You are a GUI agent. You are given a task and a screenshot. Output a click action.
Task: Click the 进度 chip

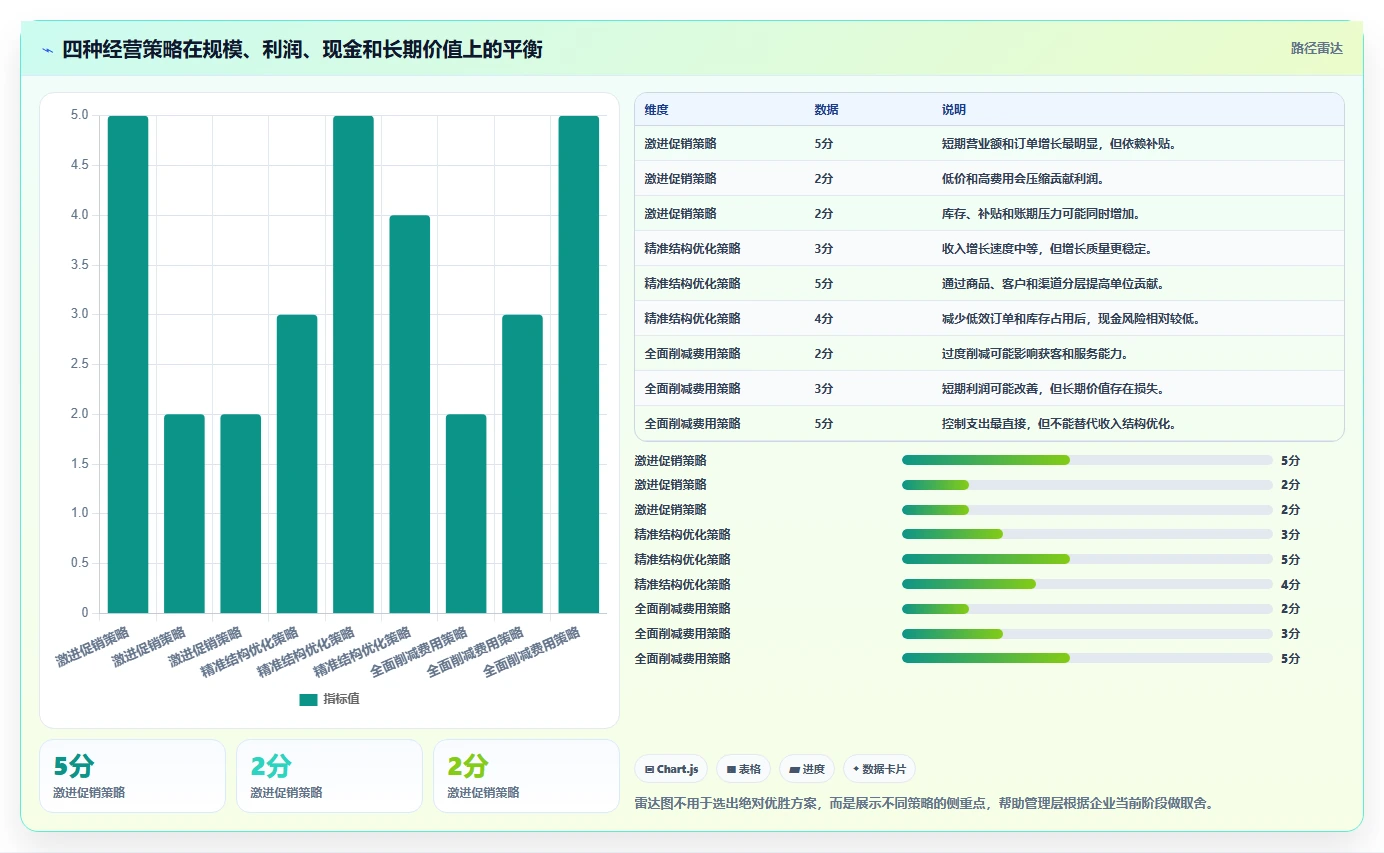coord(806,769)
